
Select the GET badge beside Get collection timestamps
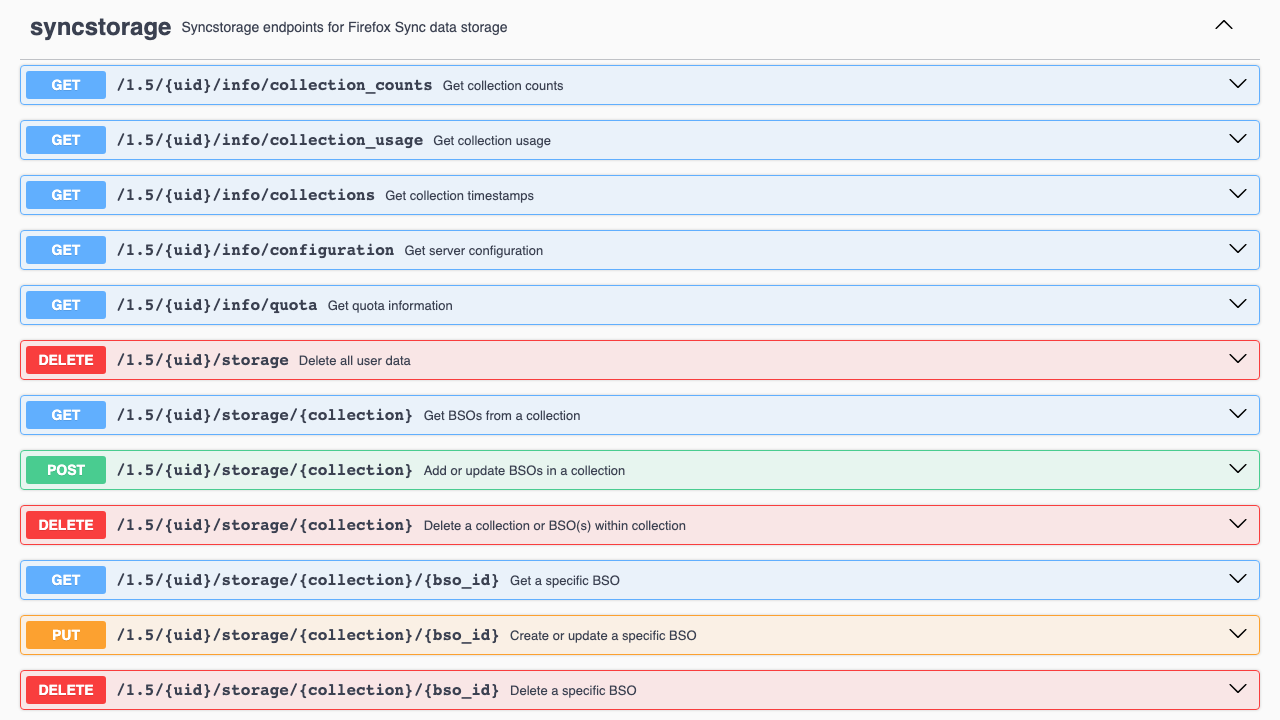(x=66, y=195)
